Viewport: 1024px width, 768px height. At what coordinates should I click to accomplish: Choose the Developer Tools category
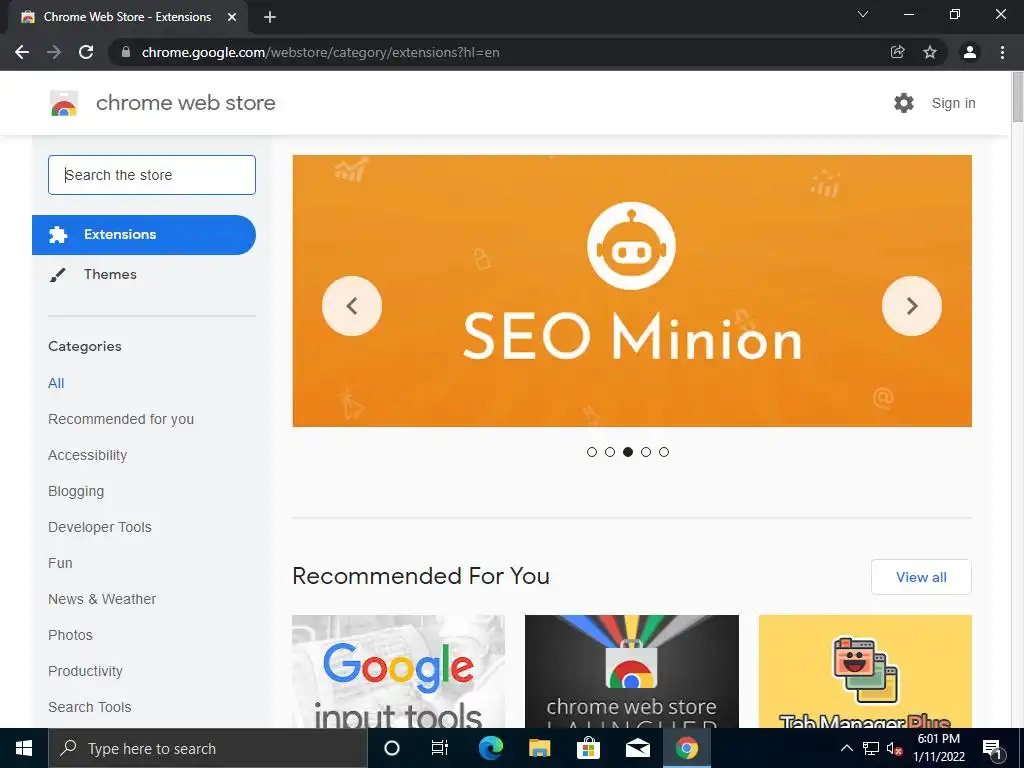point(100,527)
